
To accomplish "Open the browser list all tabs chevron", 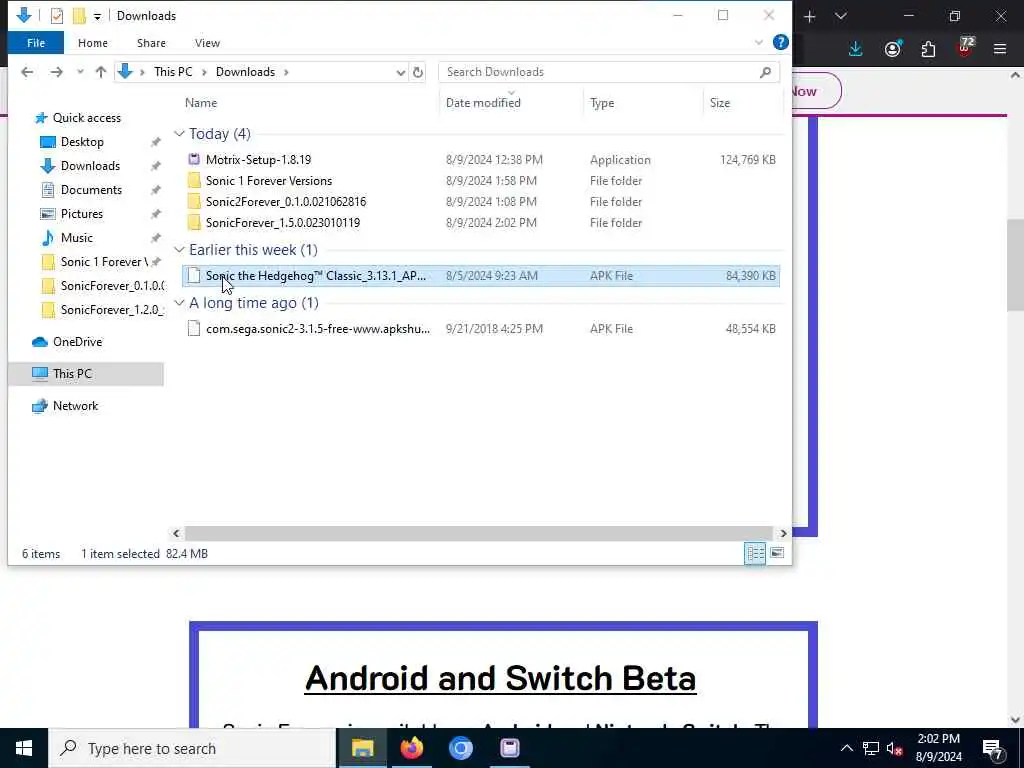I will pos(840,16).
